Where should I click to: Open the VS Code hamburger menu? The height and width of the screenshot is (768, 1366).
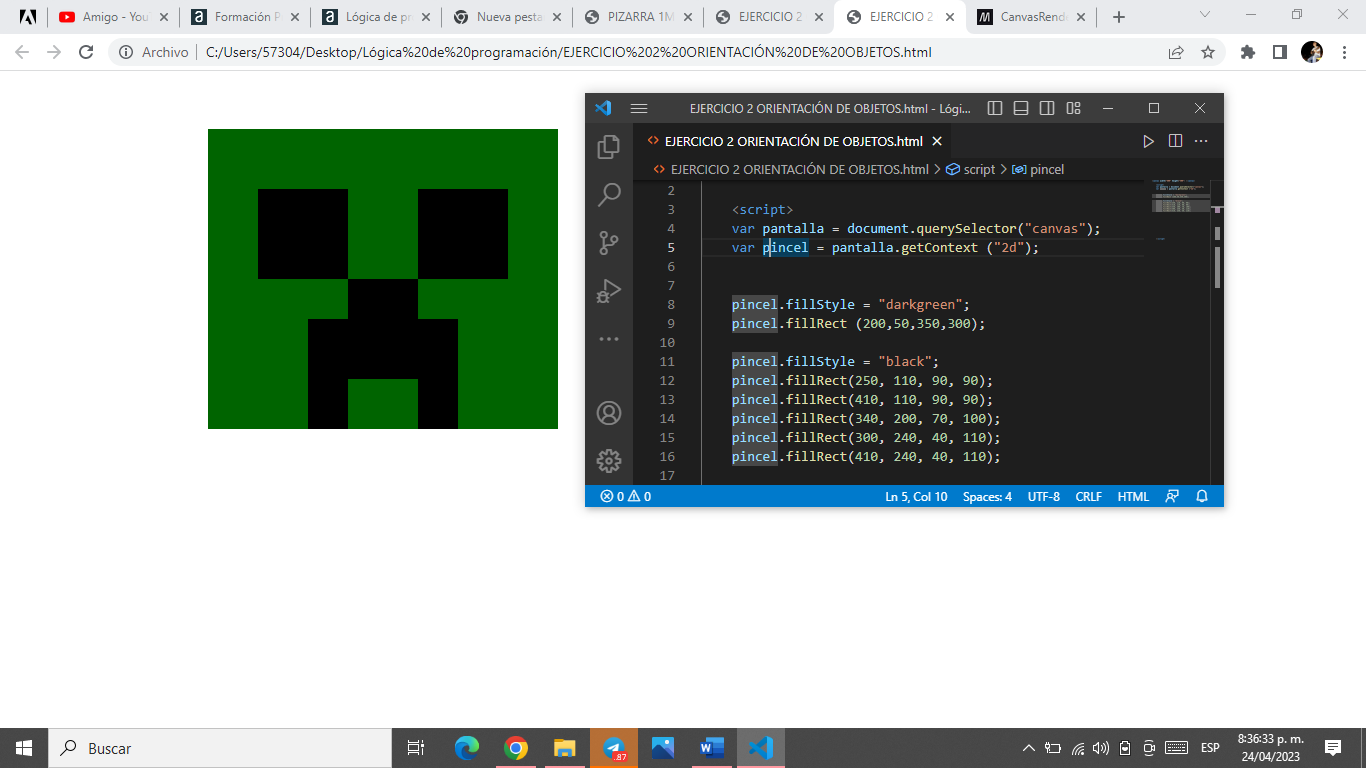pos(639,108)
